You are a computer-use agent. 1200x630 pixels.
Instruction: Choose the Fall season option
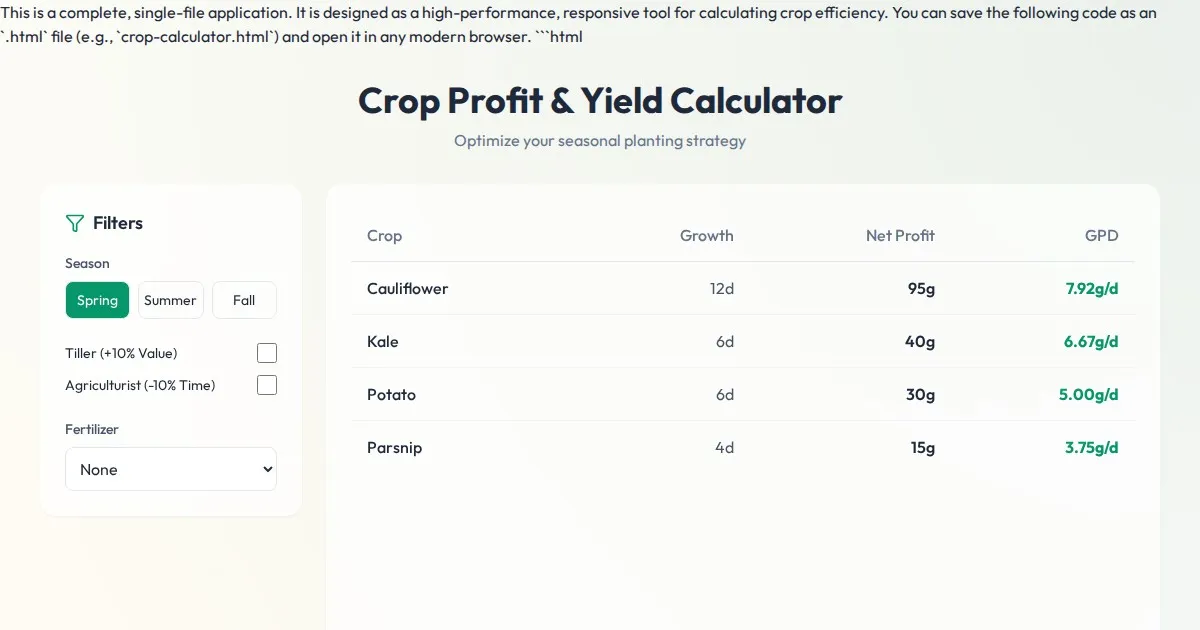[244, 300]
